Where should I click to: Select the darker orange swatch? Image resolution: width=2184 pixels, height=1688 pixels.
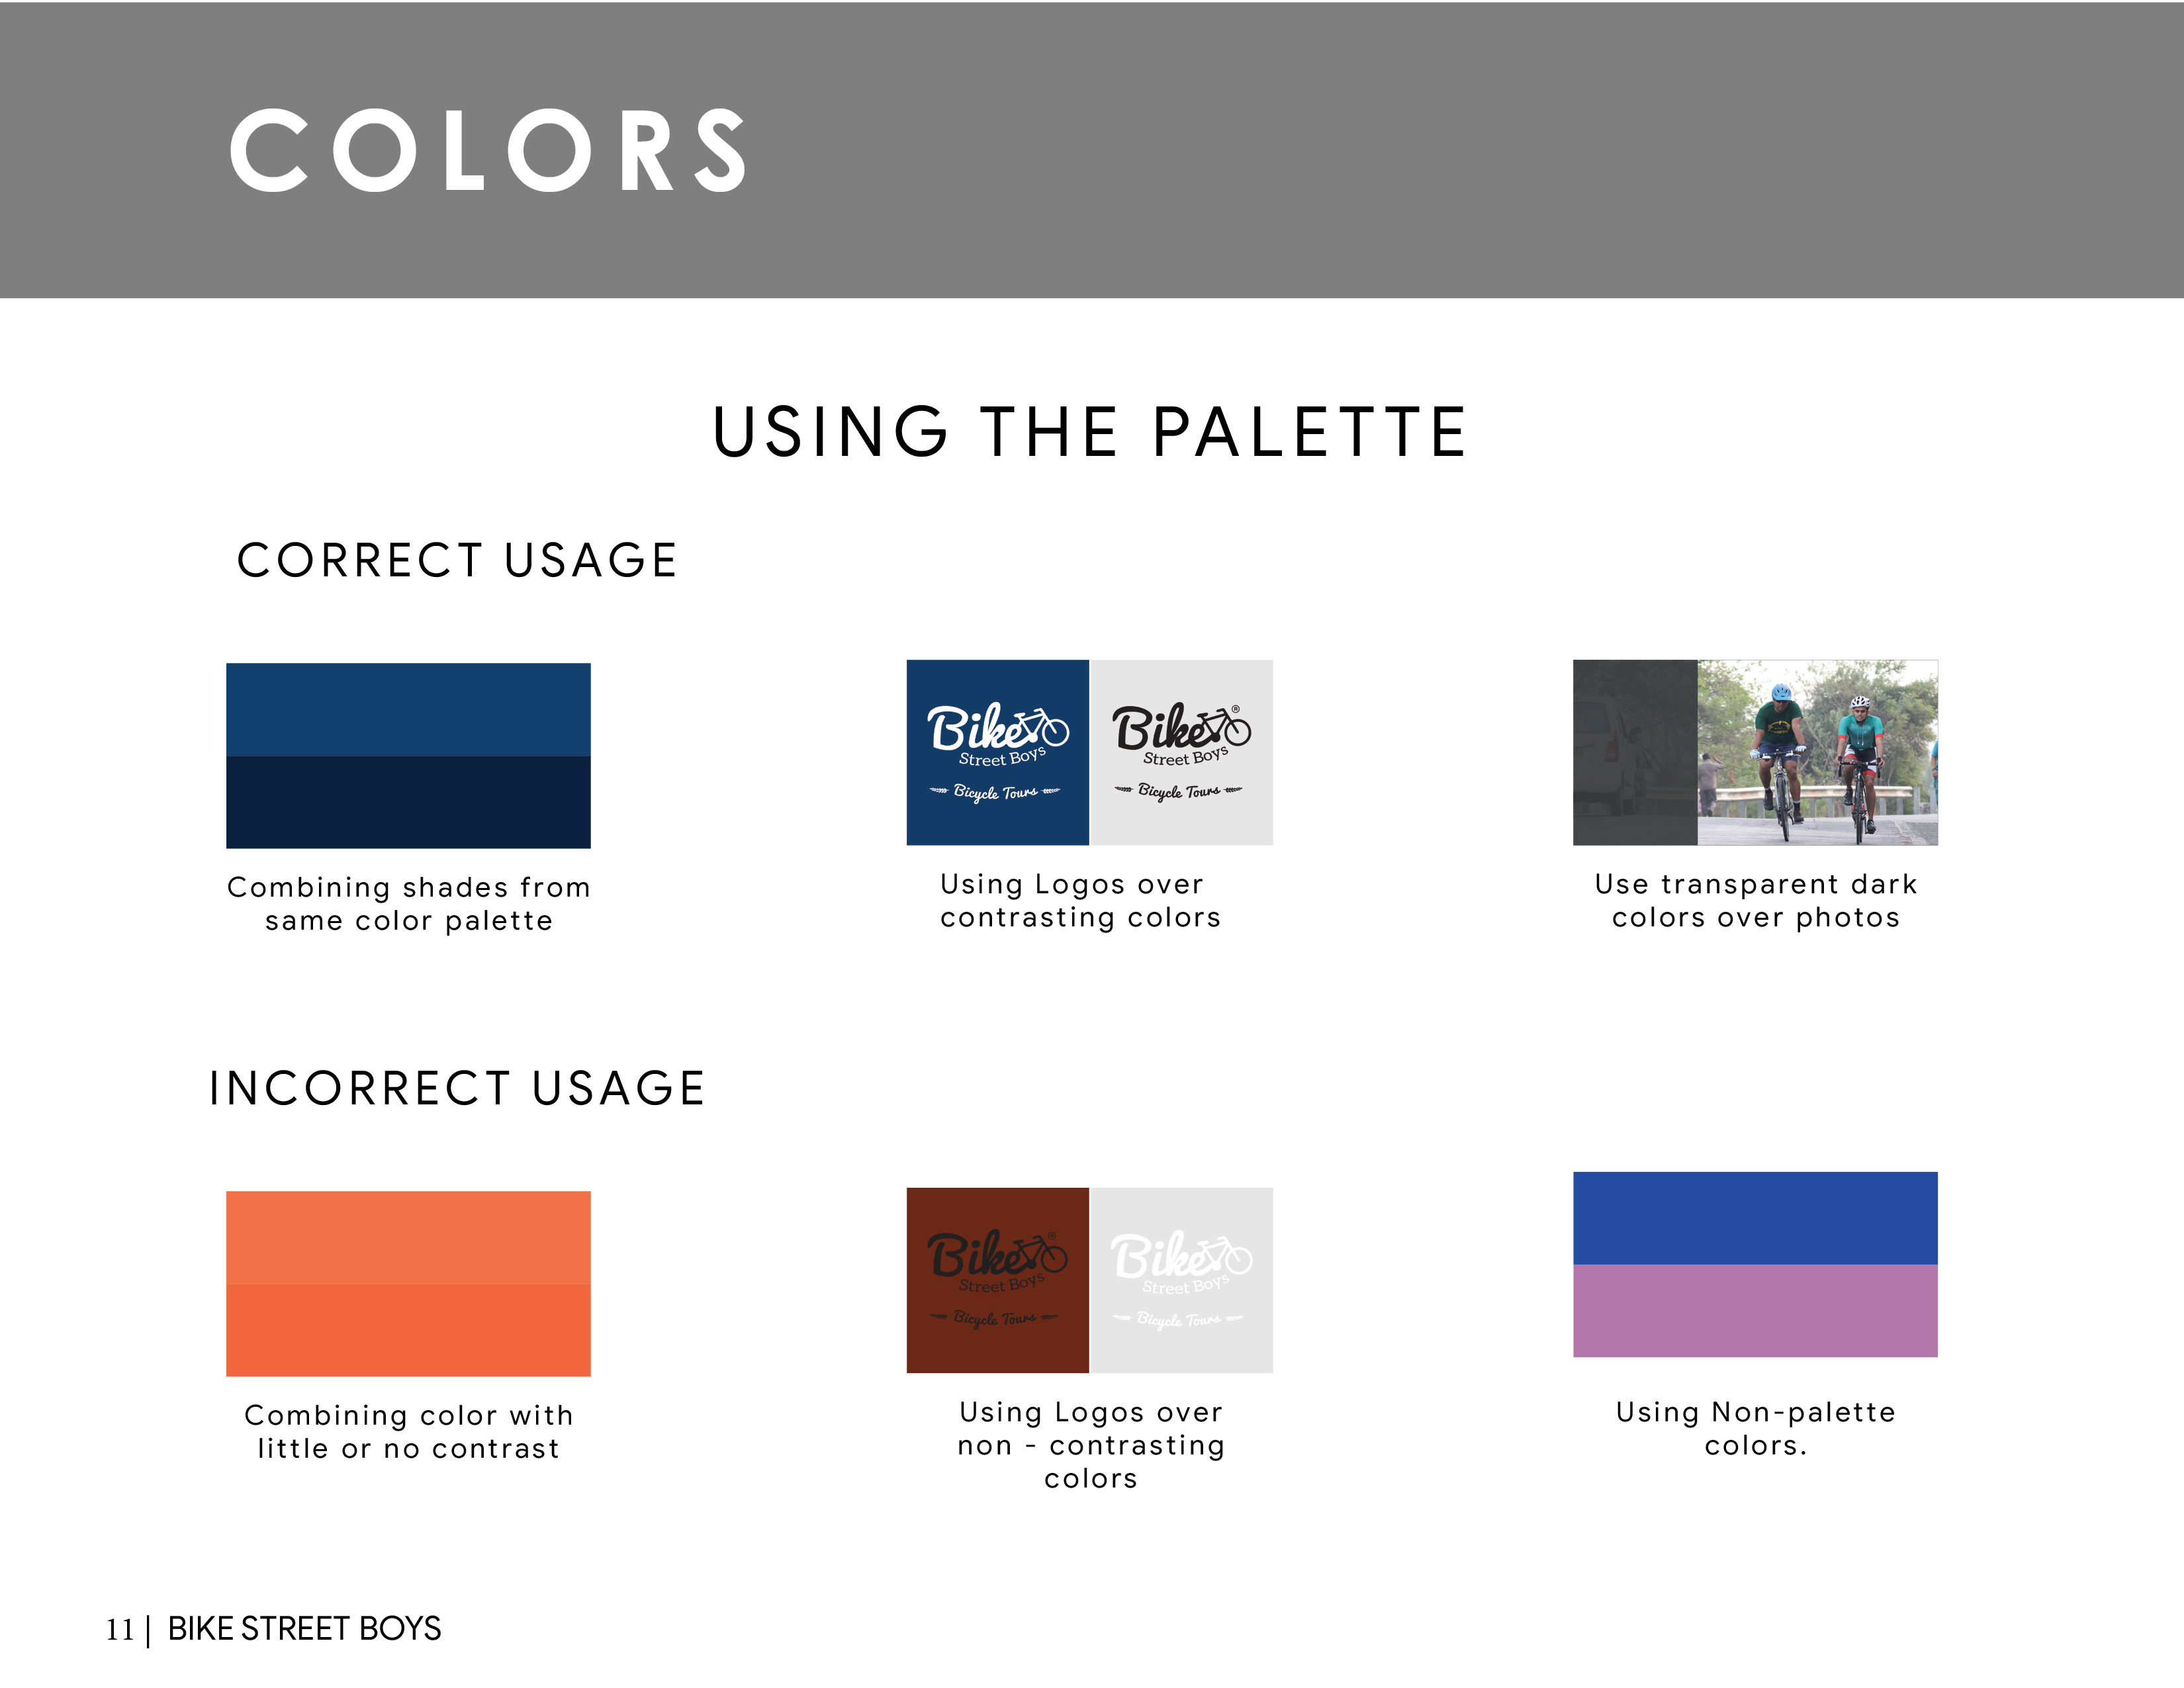[x=408, y=1331]
